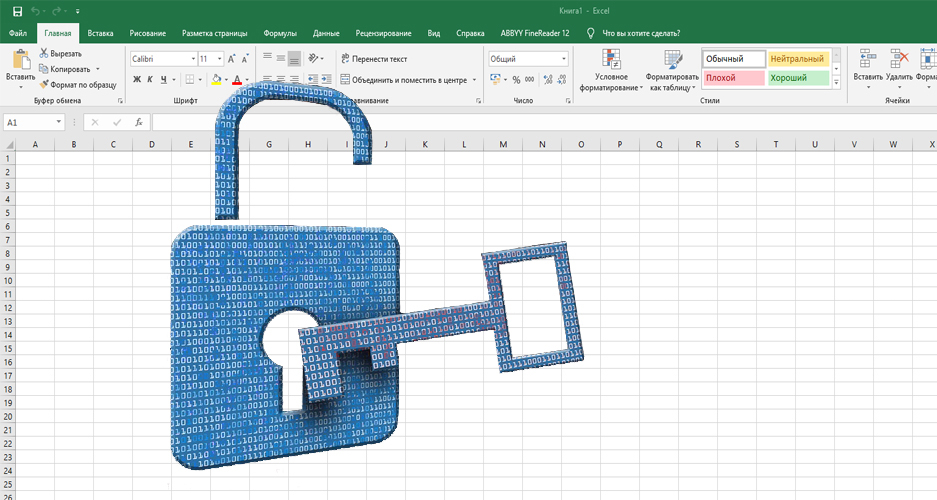Expand font color dropdown arrow

(247, 79)
